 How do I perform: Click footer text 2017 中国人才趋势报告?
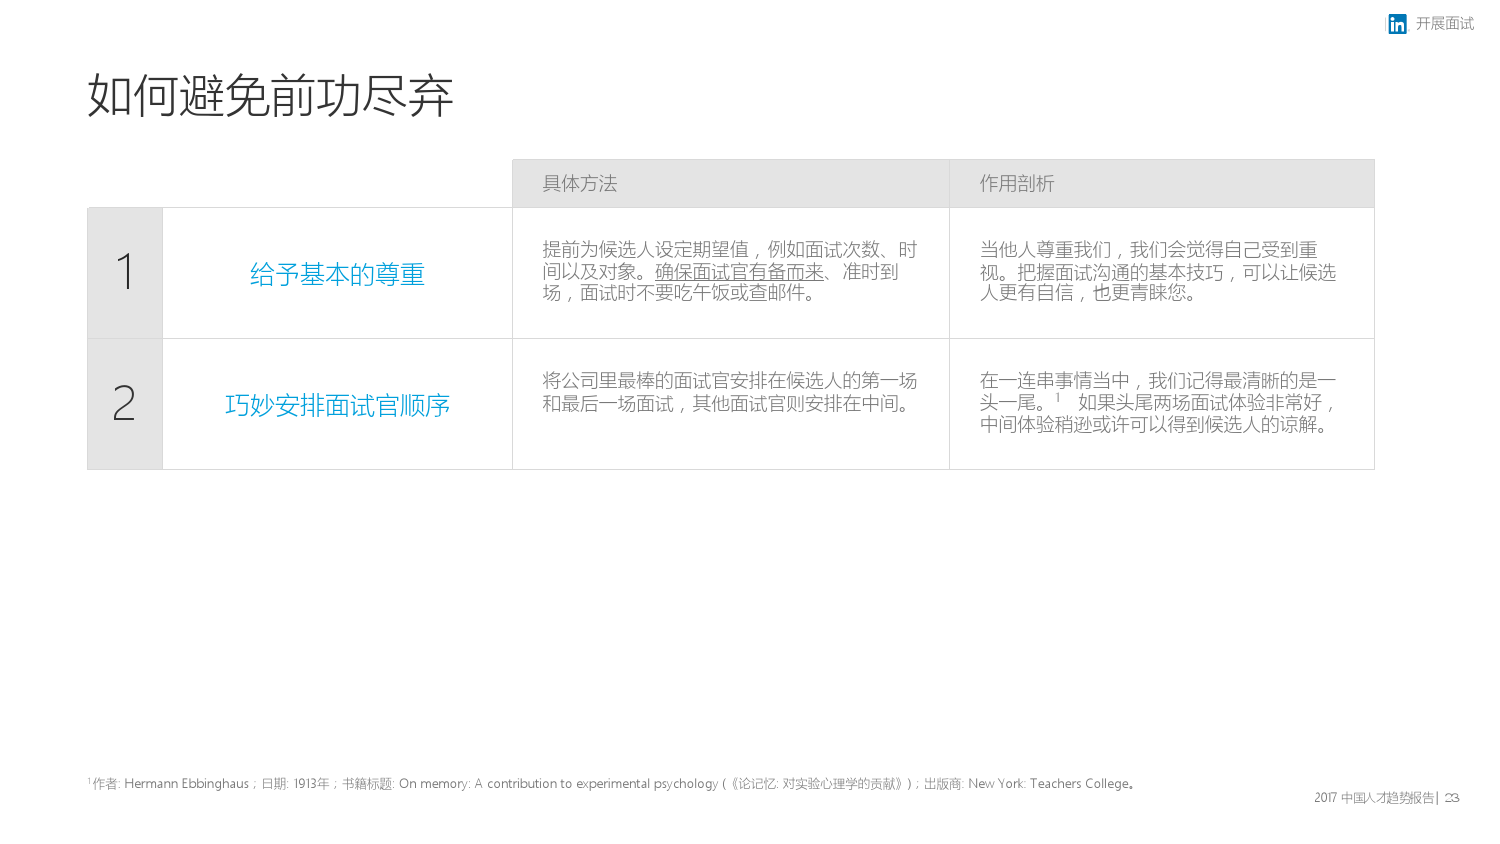point(1373,798)
